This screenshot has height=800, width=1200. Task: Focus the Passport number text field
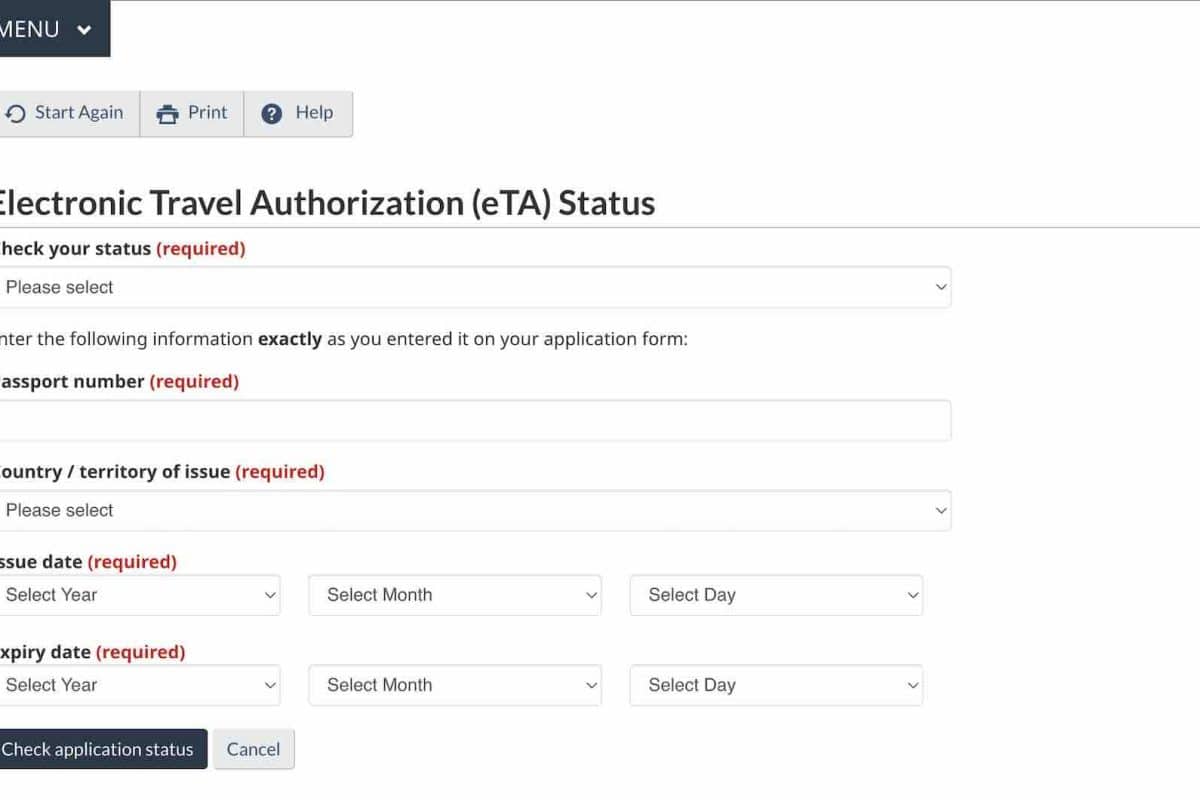click(x=474, y=421)
